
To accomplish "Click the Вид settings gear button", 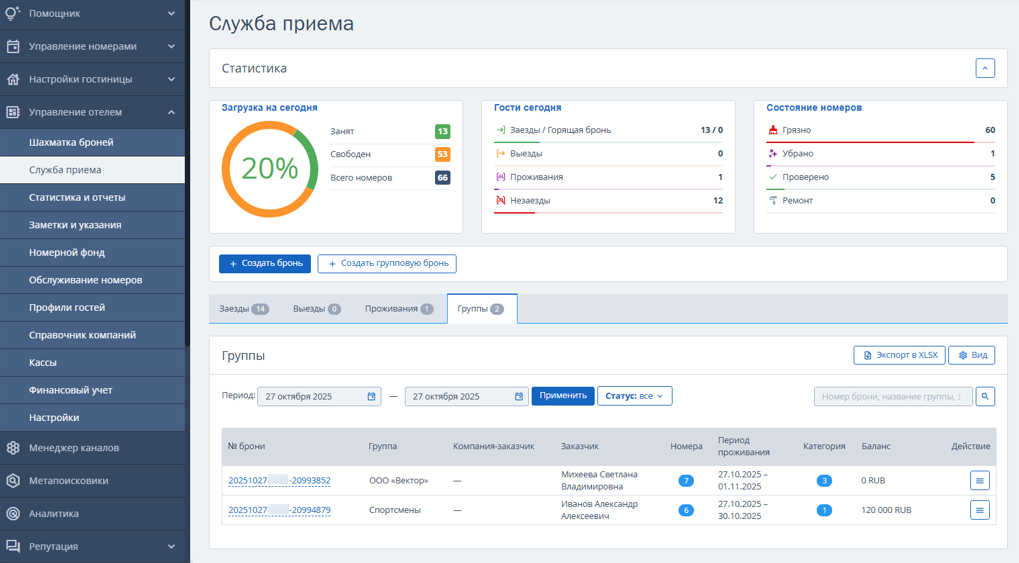I will pyautogui.click(x=972, y=355).
